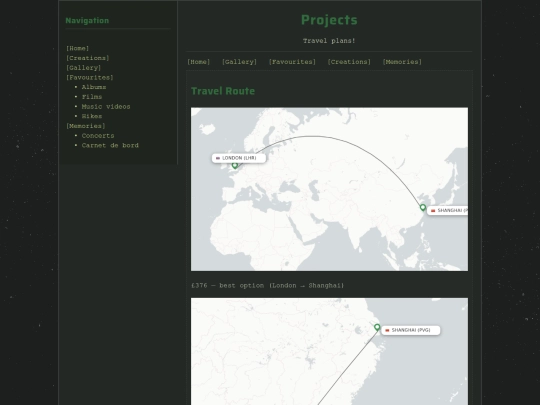This screenshot has height=405, width=540.
Task: Open the sidebar [Creations] link
Action: click(87, 58)
